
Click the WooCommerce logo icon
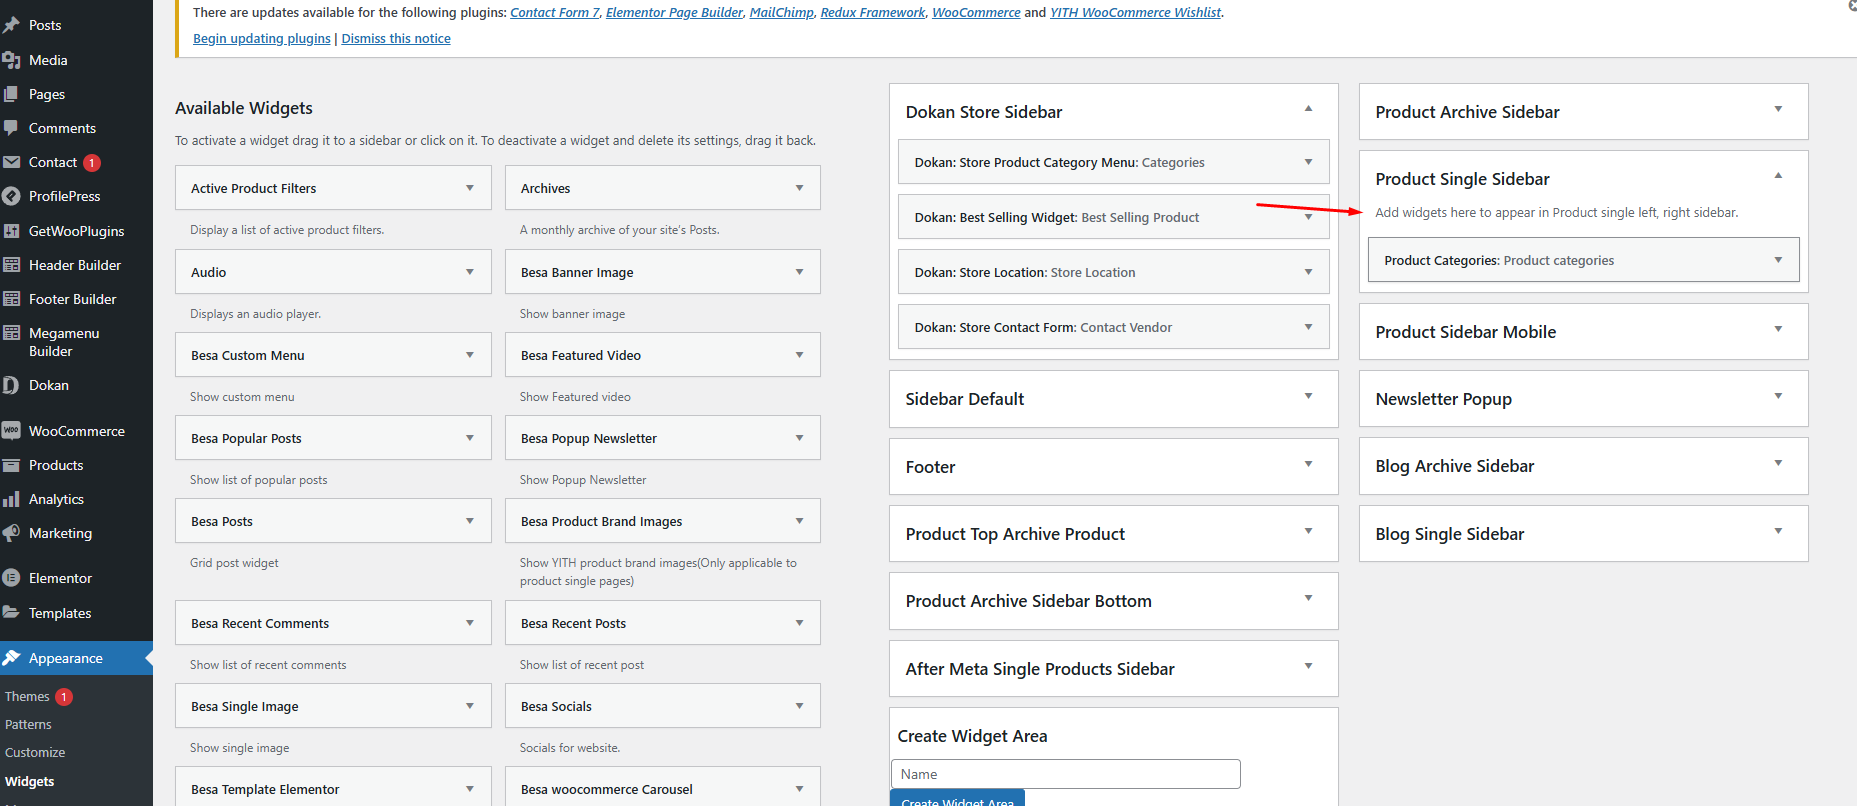coord(11,431)
